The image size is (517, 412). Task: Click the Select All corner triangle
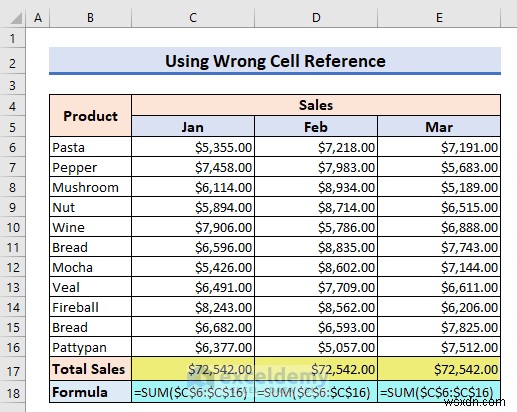[x=16, y=18]
